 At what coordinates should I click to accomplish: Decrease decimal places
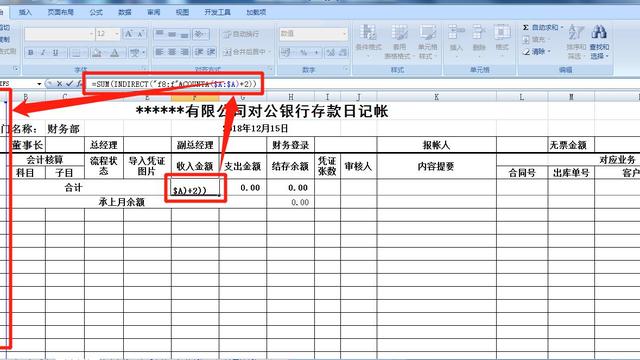tap(343, 52)
